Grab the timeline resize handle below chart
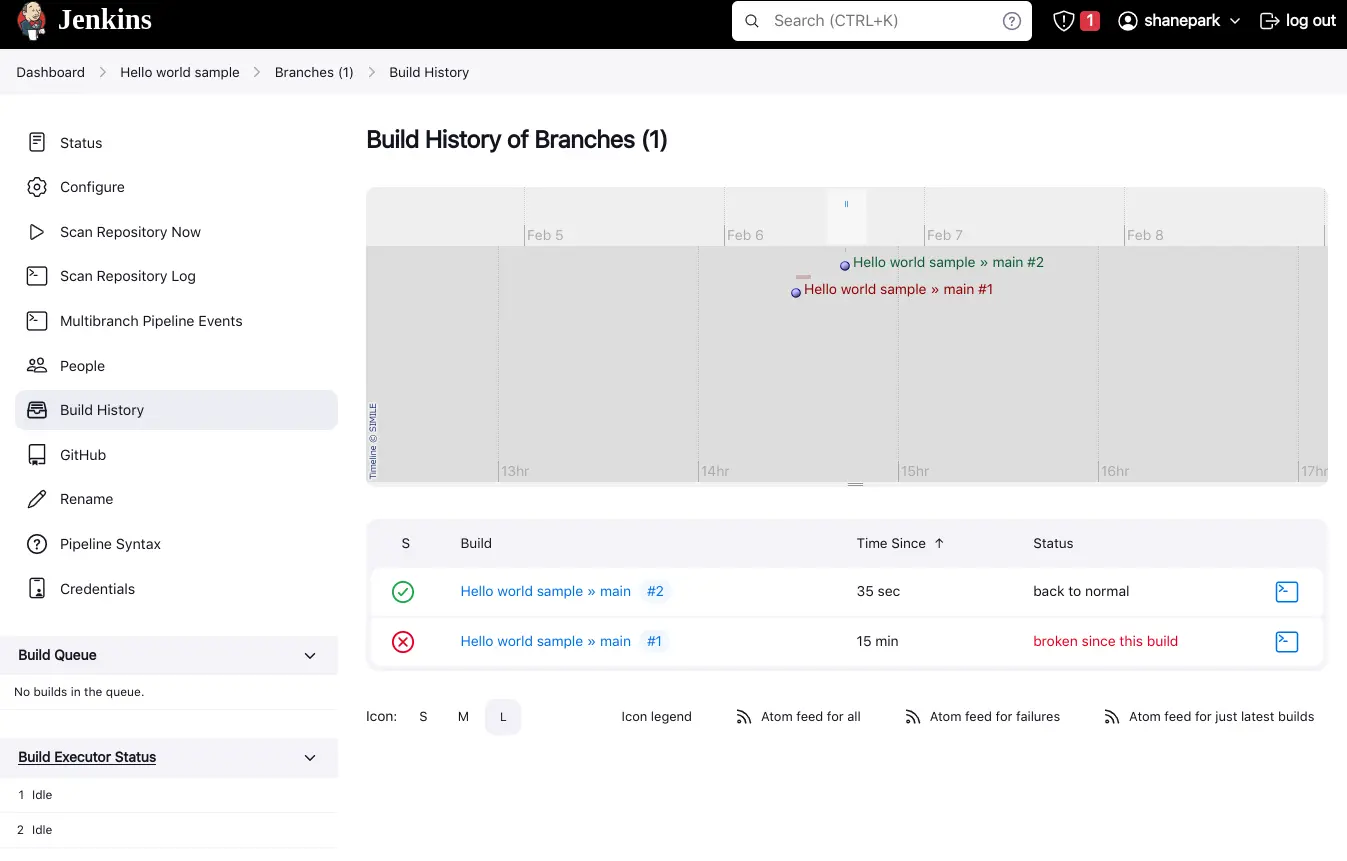Viewport: 1347px width, 861px height. 855,484
